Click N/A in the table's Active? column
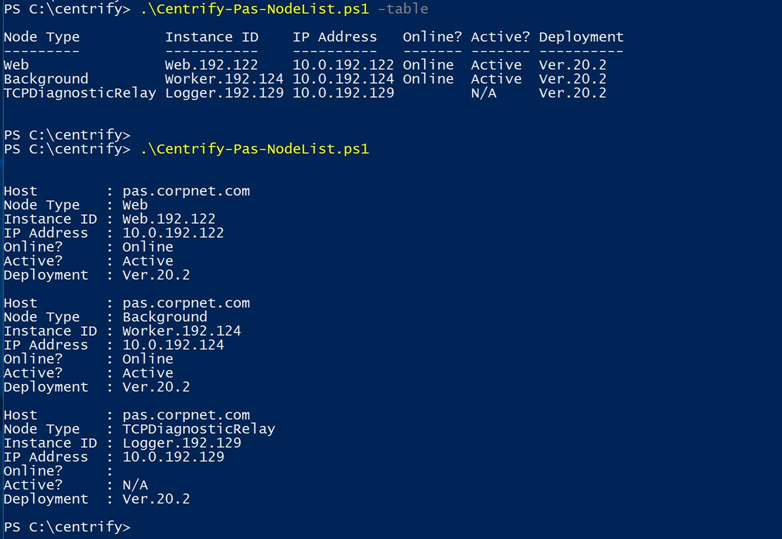Viewport: 782px width, 539px height. [483, 93]
